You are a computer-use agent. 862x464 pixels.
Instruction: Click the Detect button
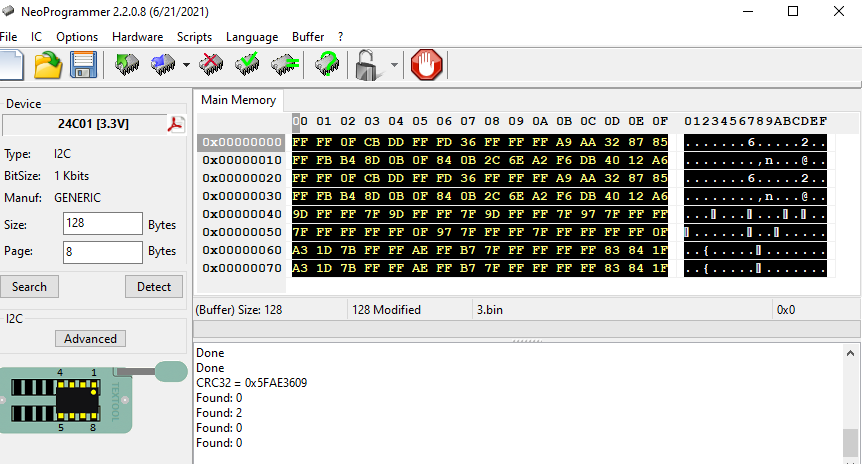click(154, 287)
